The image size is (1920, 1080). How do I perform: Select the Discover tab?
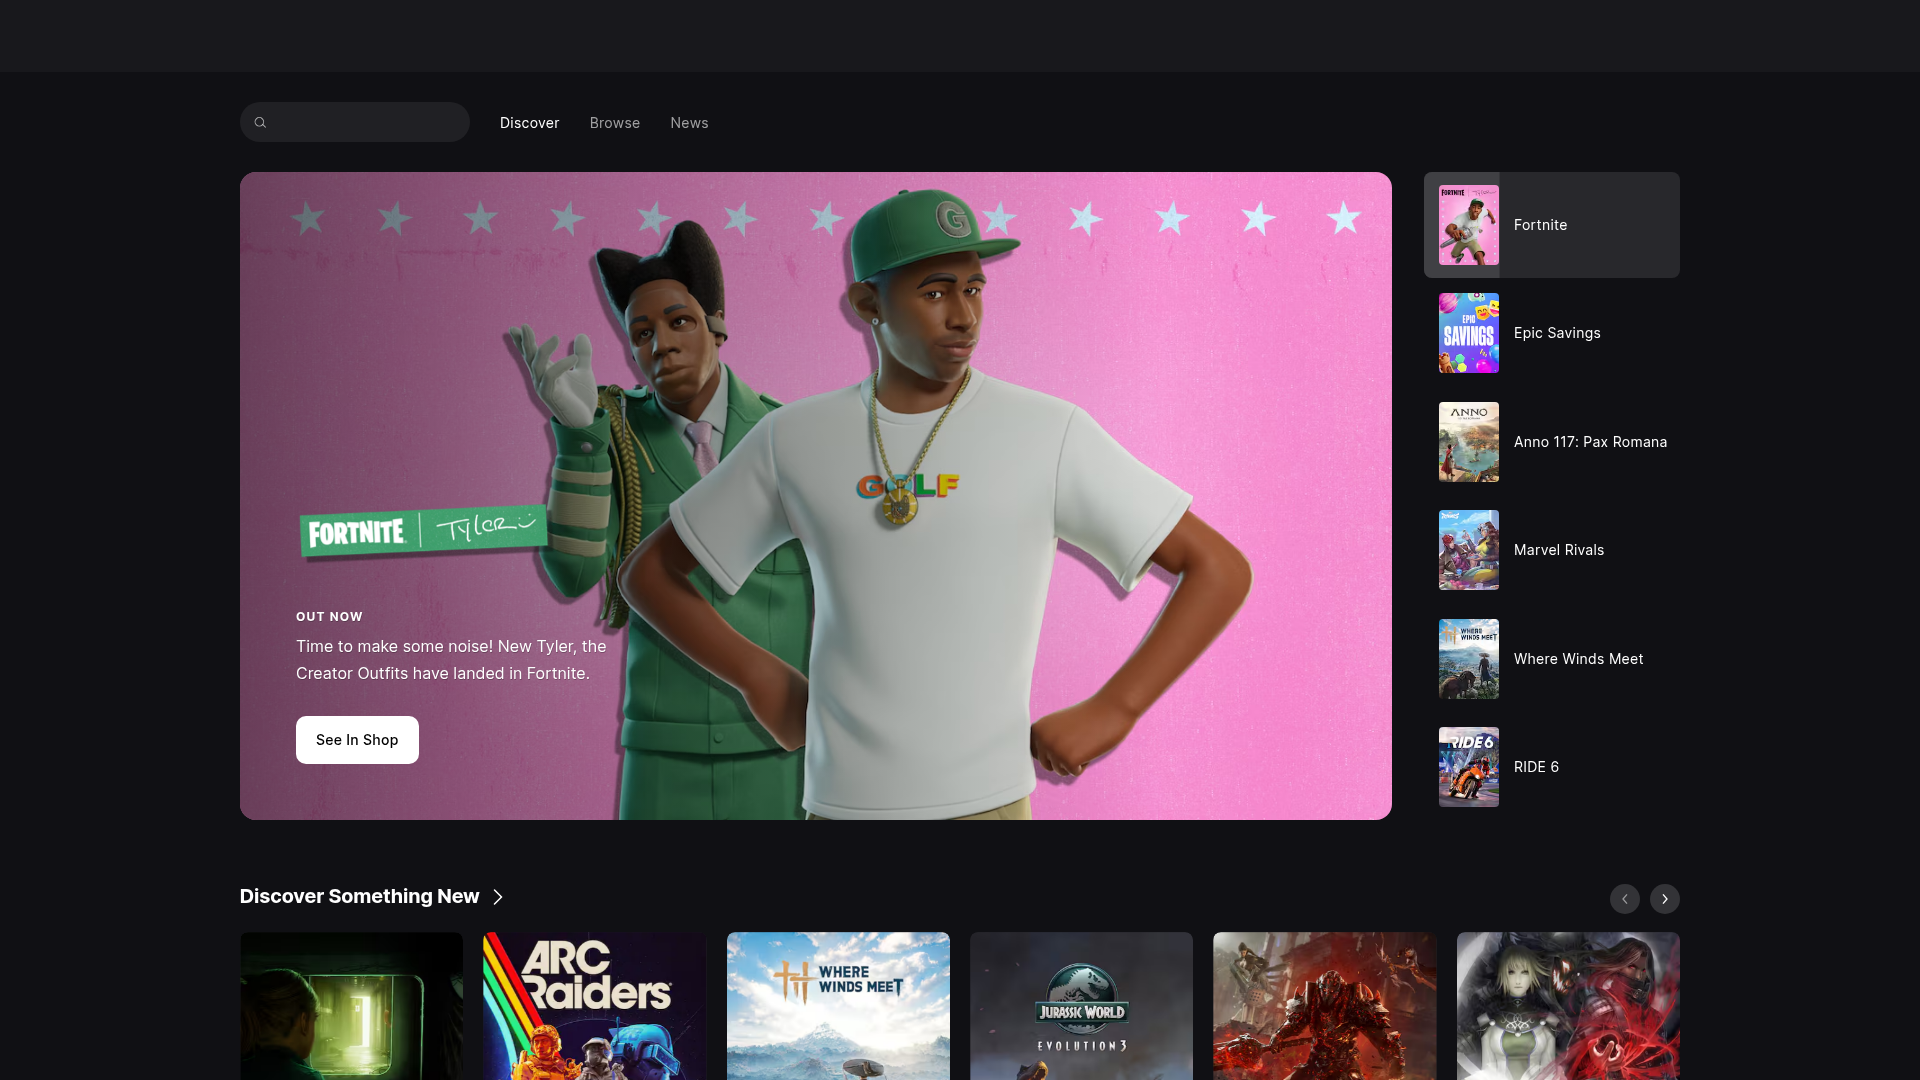point(529,122)
